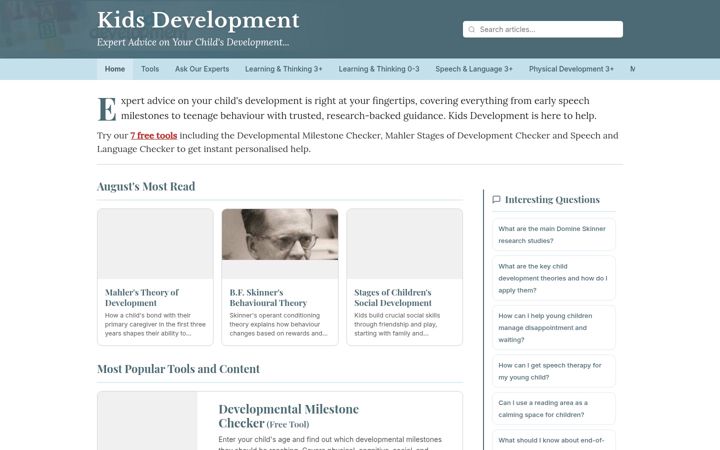Open Learning & Thinking 0-3 section
The image size is (720, 450).
tap(379, 69)
